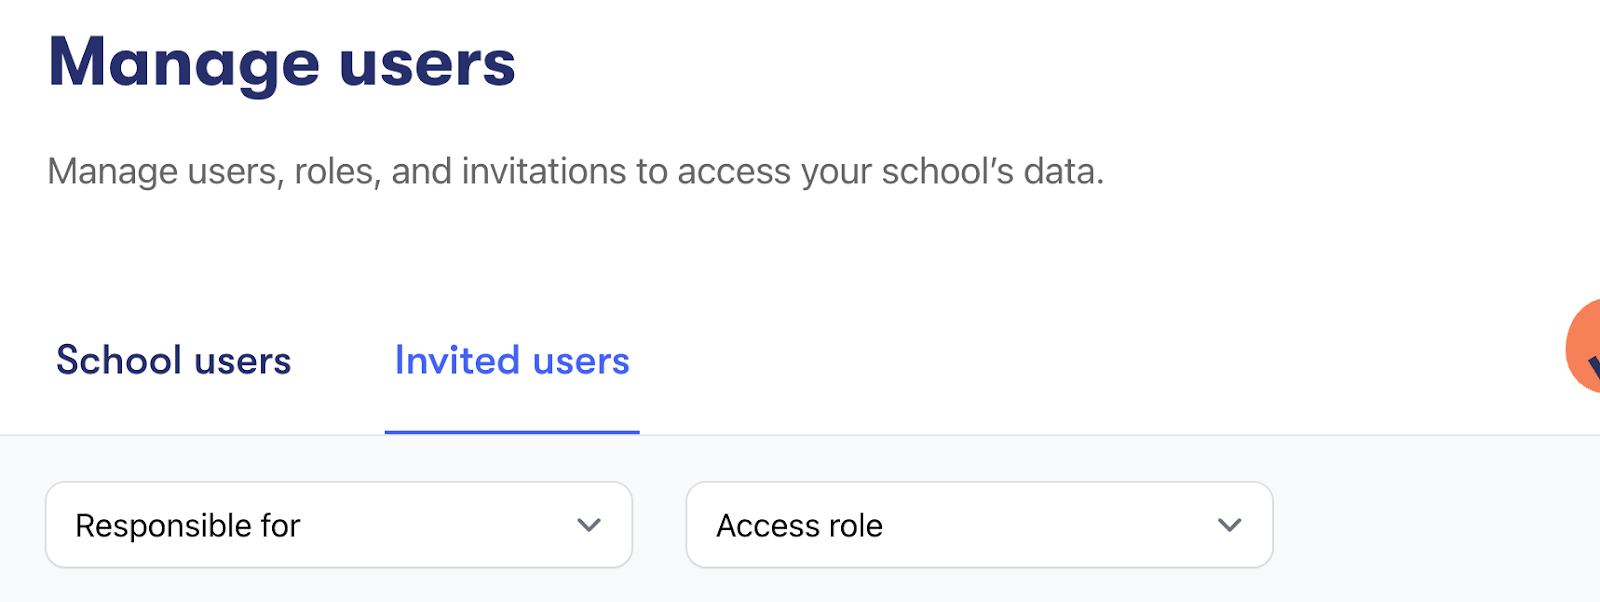Click the "Access role" label text
The height and width of the screenshot is (602, 1600).
click(x=799, y=525)
